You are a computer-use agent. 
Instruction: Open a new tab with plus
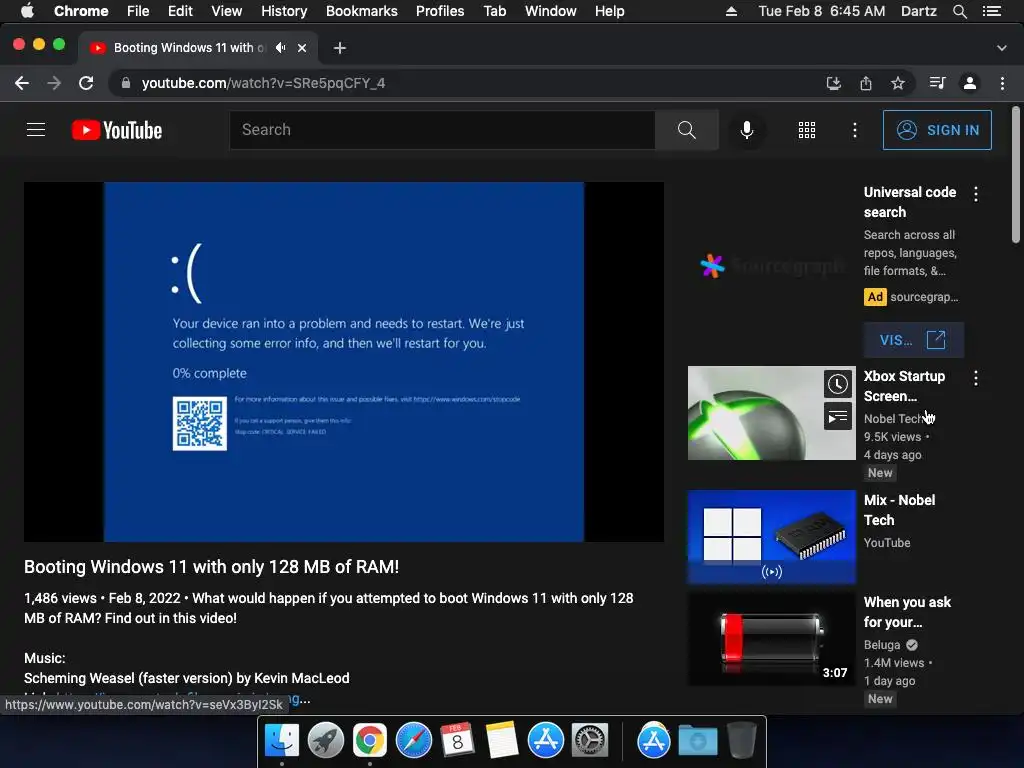click(340, 48)
